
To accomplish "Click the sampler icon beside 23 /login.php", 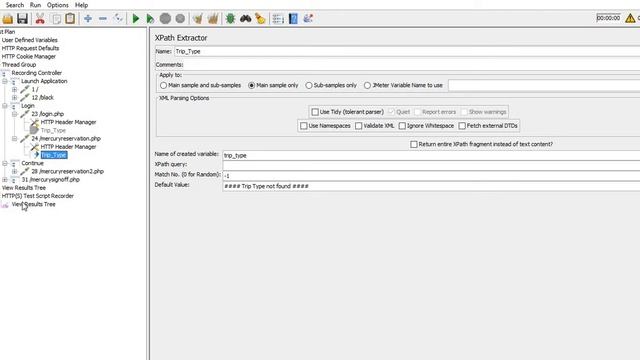I will [x=25, y=114].
